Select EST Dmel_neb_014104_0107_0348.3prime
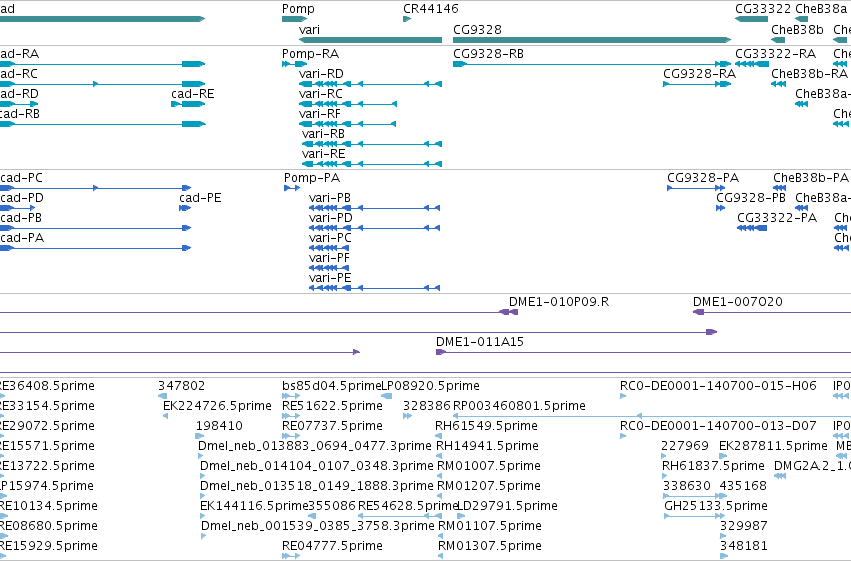 [317, 467]
